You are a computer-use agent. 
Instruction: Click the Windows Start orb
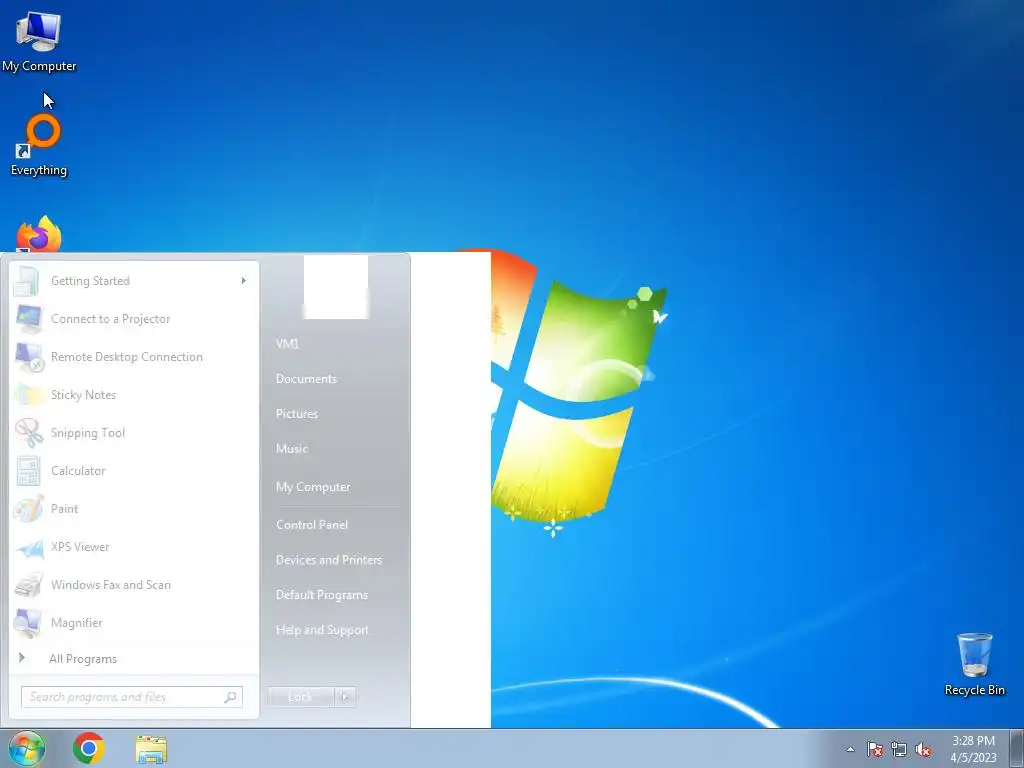point(26,748)
